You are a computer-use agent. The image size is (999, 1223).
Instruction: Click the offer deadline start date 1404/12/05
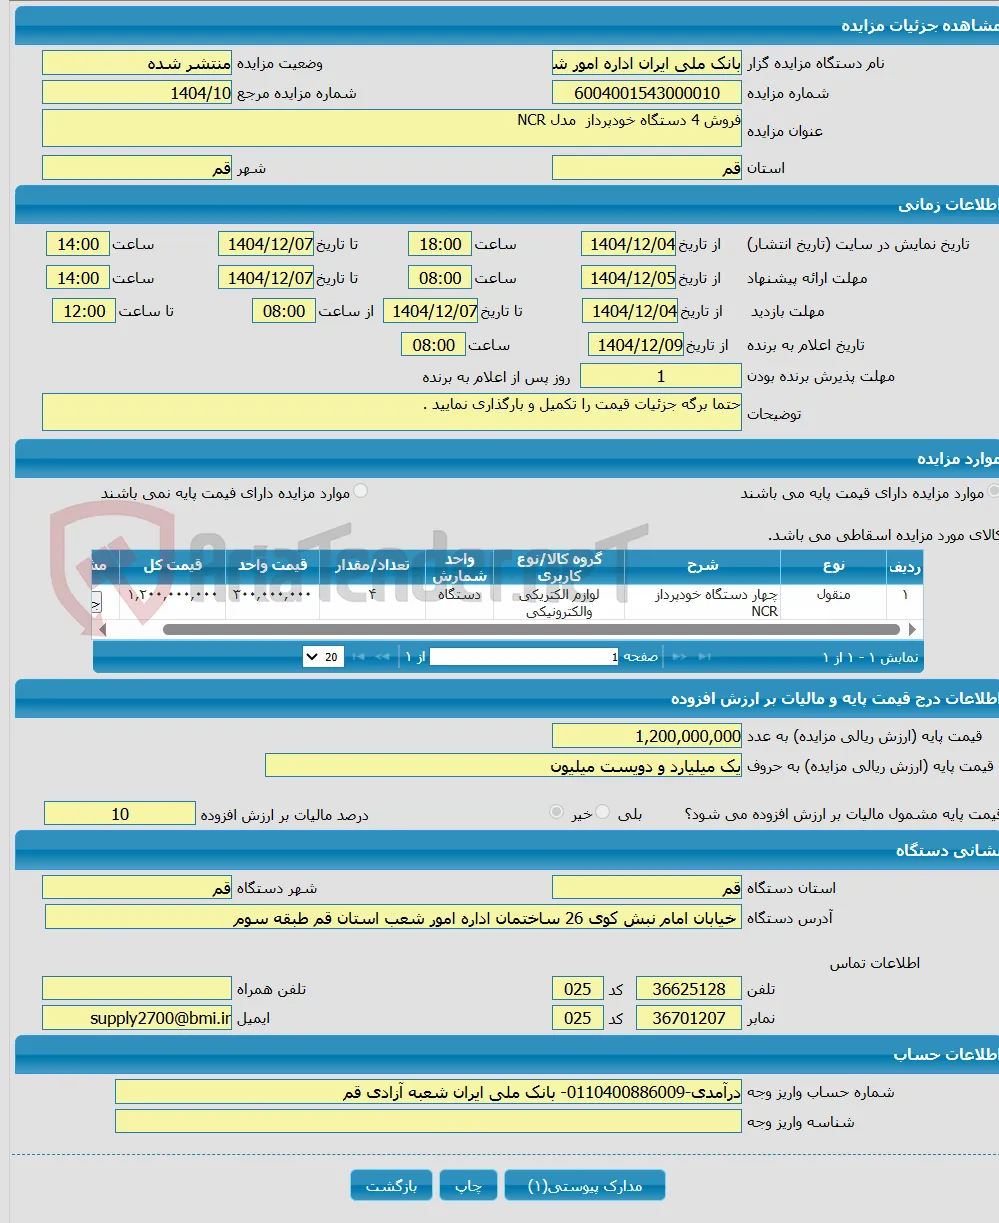629,278
